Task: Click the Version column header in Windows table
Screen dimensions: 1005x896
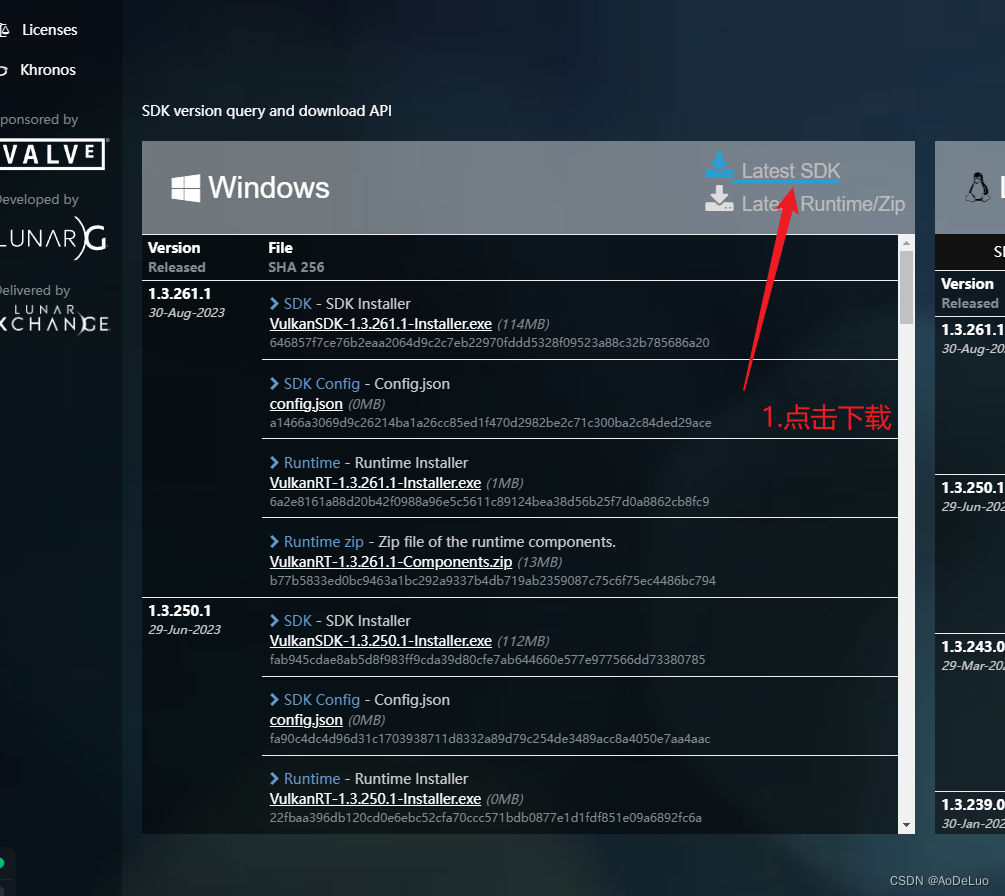Action: [174, 247]
